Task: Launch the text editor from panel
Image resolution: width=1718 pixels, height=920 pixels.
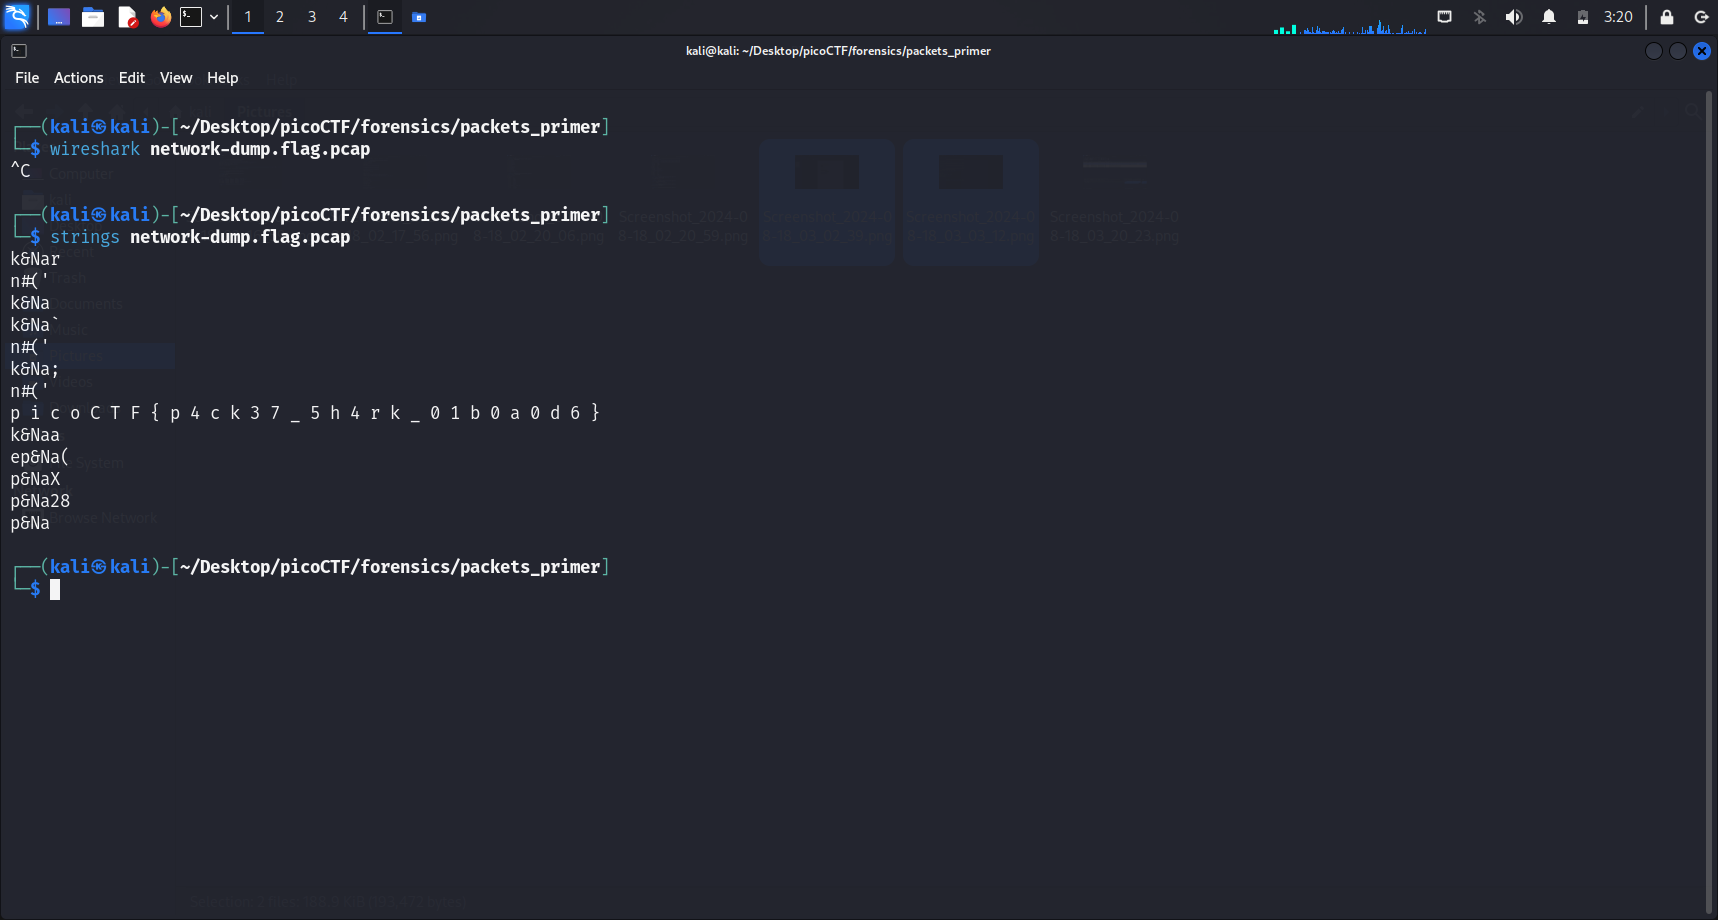Action: click(127, 17)
